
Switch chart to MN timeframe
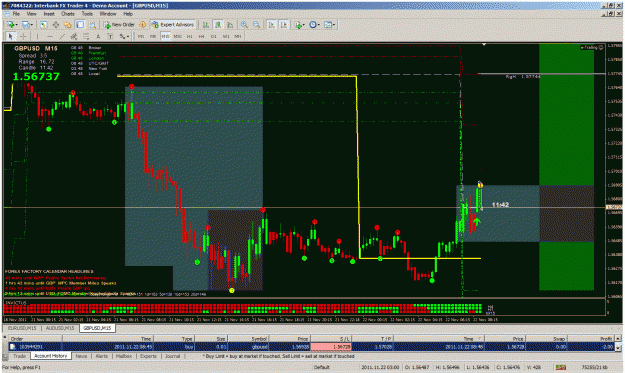(238, 36)
